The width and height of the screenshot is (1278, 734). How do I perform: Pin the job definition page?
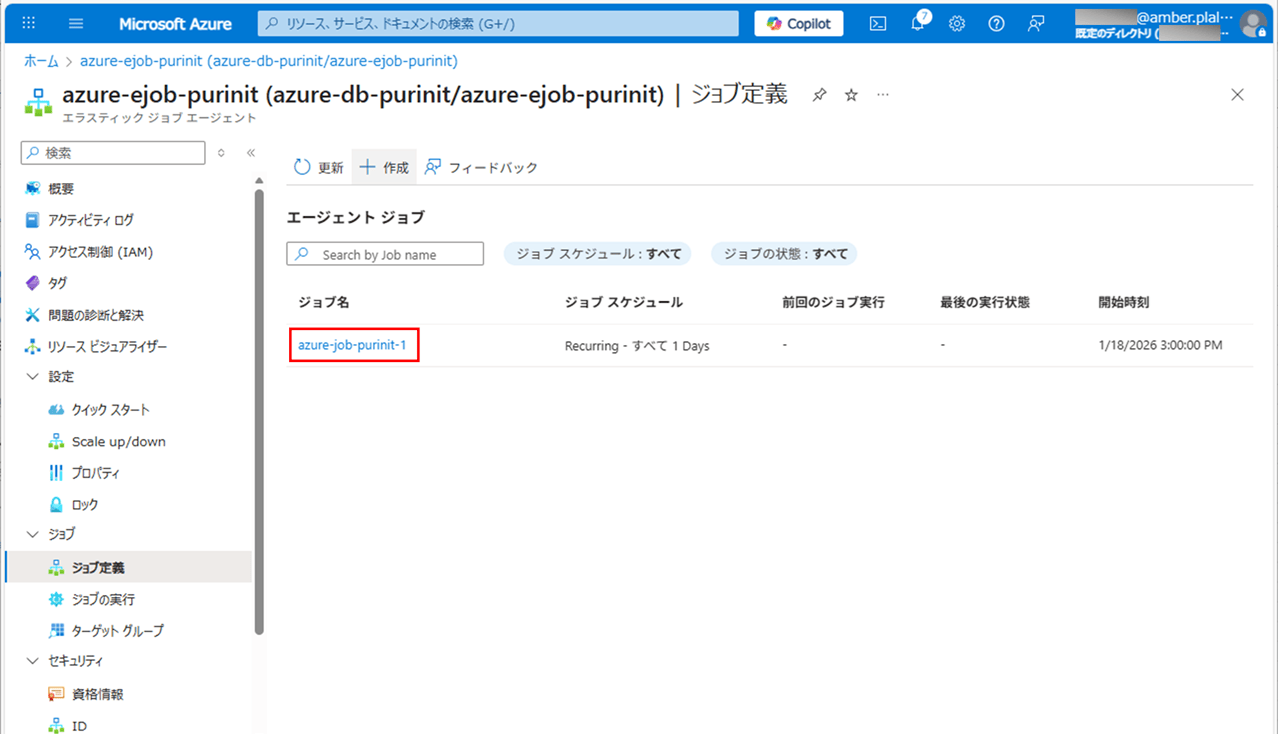coord(819,95)
